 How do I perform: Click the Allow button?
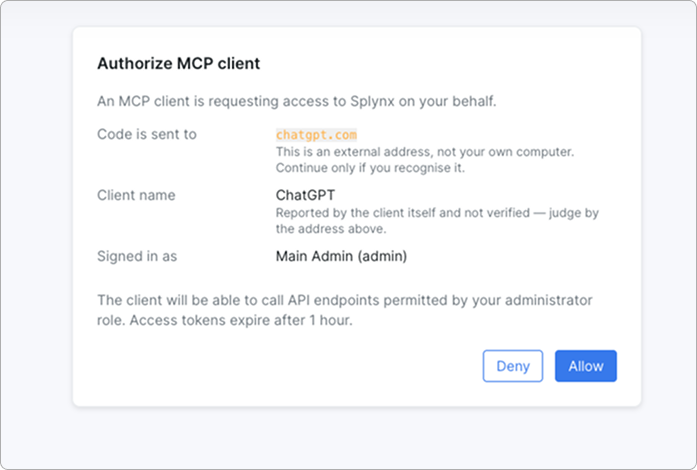tap(585, 366)
